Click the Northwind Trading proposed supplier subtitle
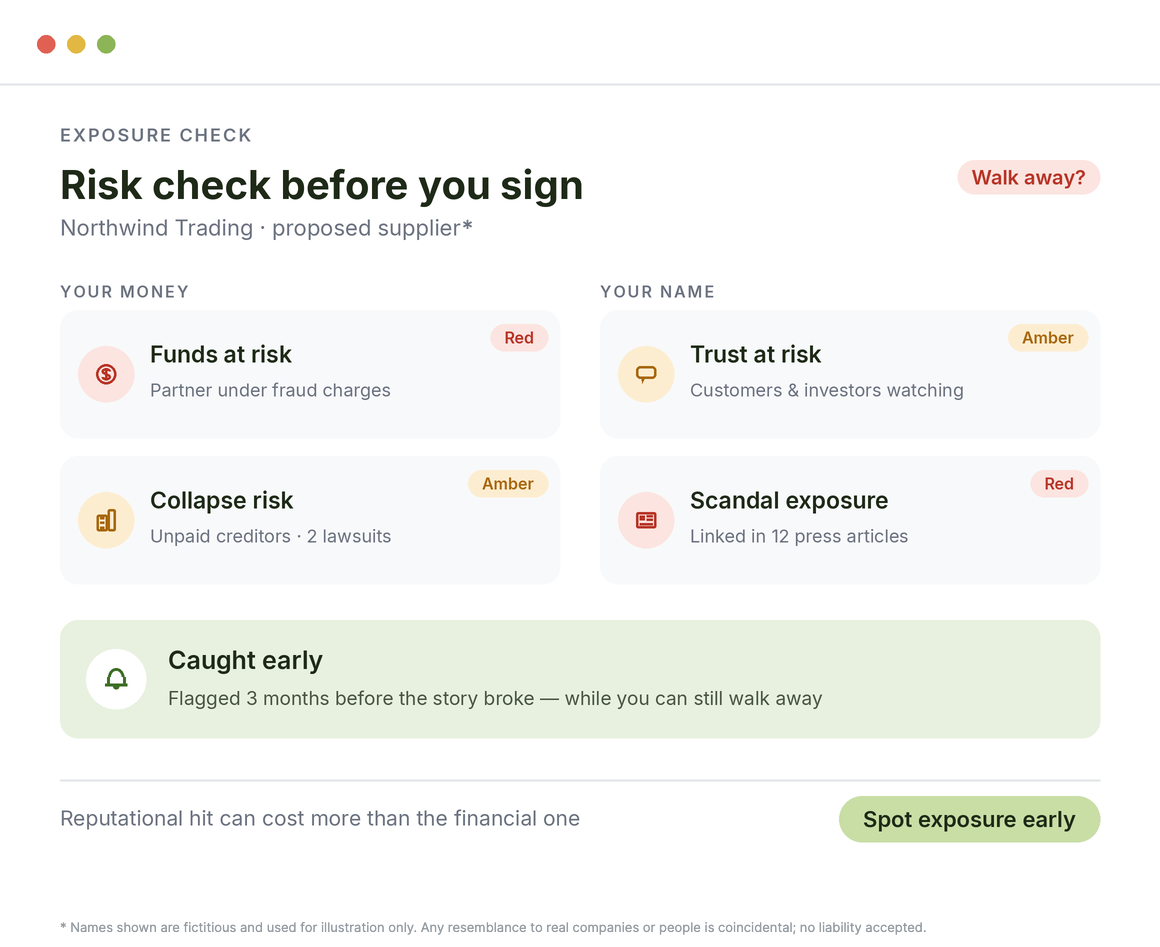 (266, 228)
